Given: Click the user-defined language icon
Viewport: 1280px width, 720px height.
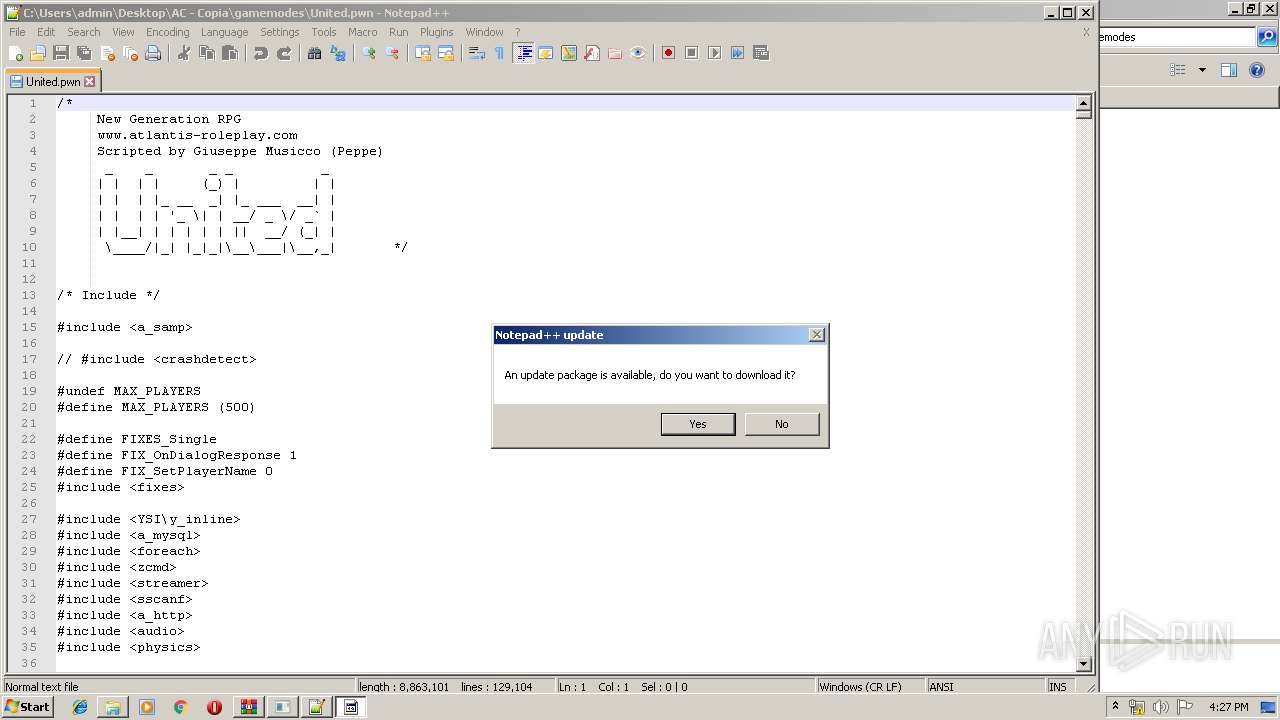Looking at the screenshot, I should tap(546, 53).
